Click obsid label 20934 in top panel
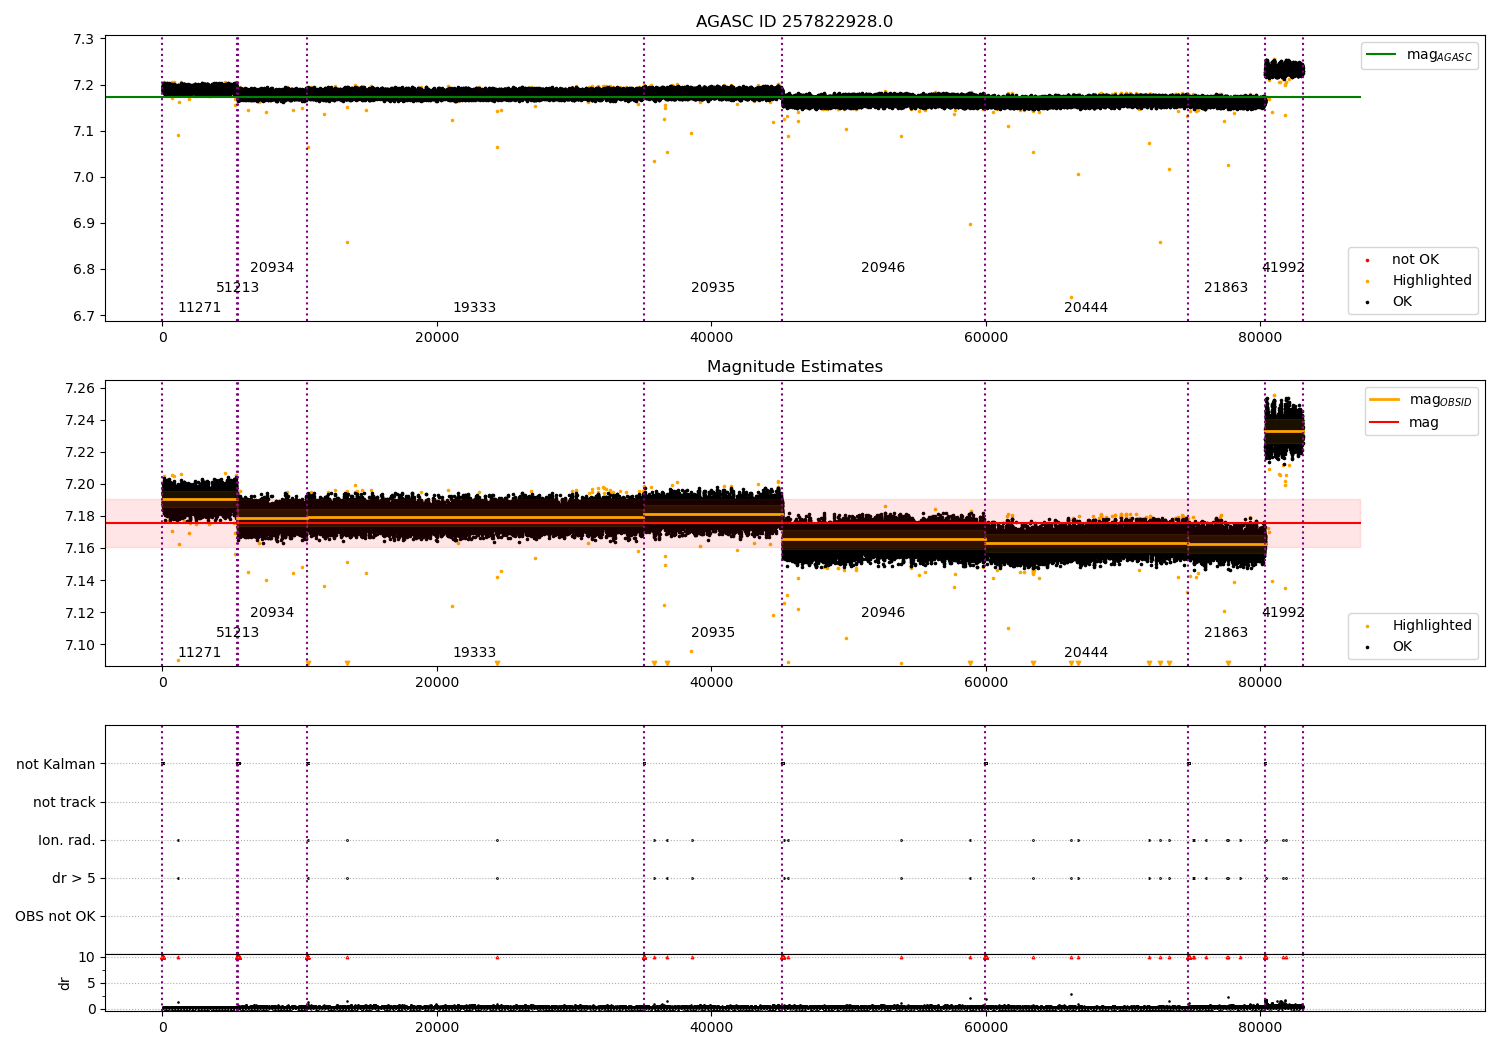Screen dimensions: 1500x1050 click(x=272, y=268)
